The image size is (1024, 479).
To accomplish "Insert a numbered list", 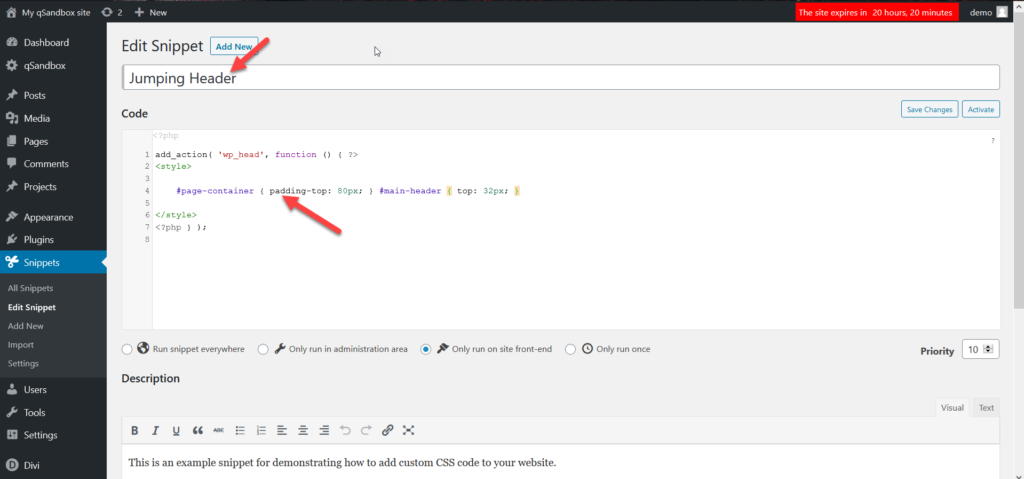I will [x=261, y=430].
